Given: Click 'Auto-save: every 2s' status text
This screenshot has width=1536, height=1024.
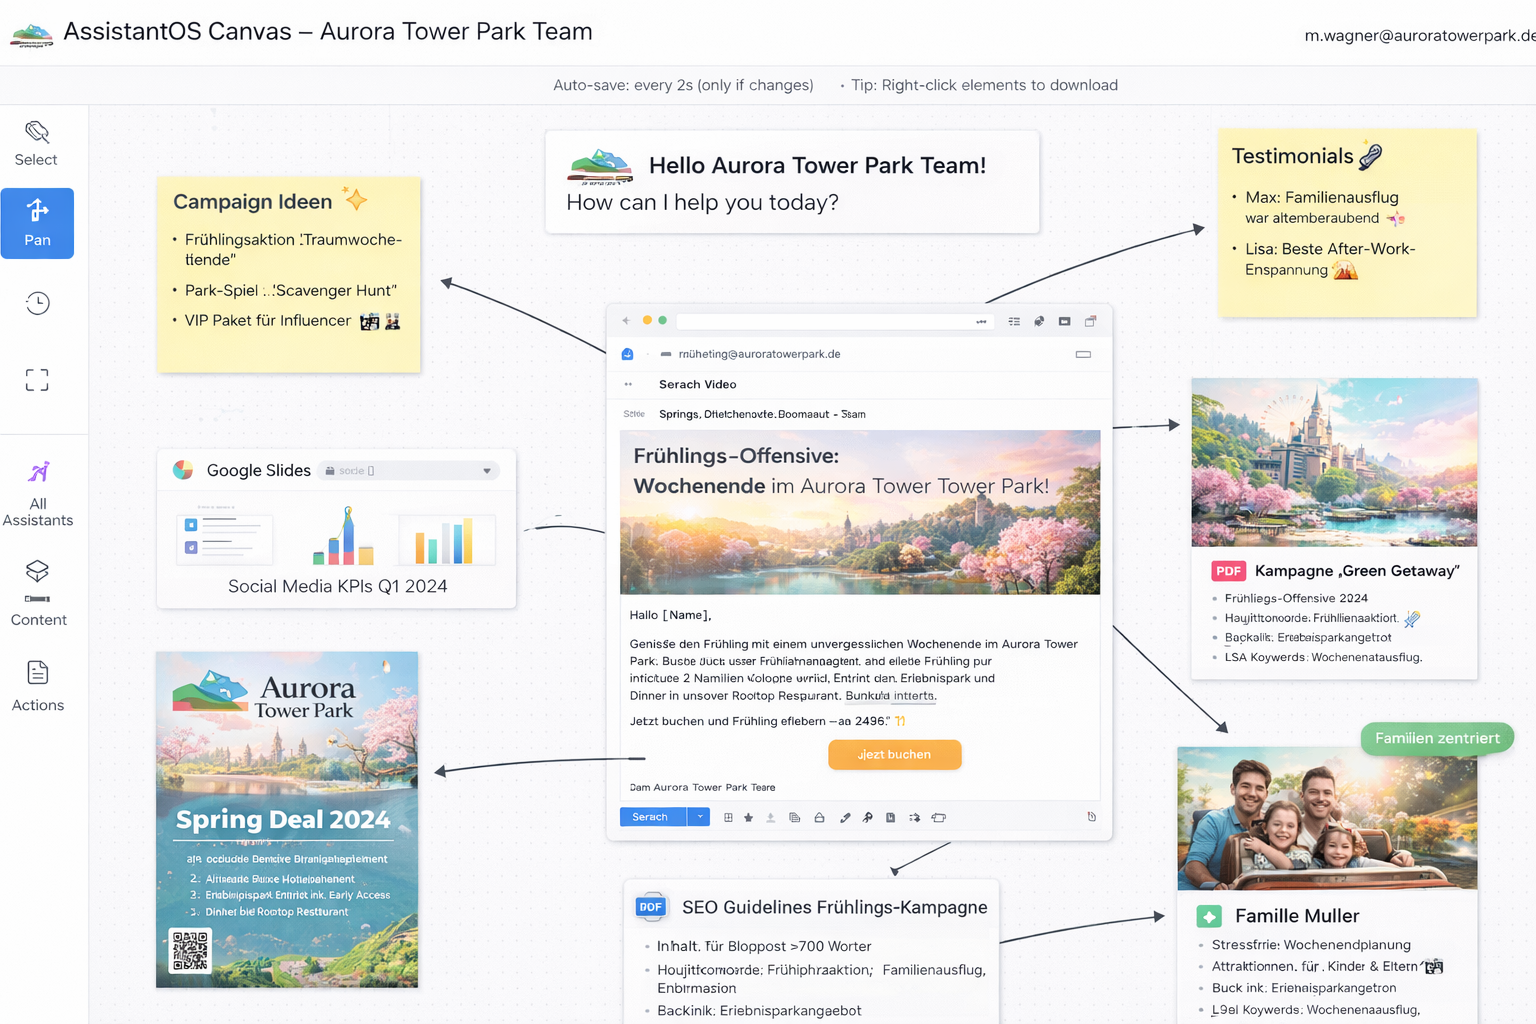Looking at the screenshot, I should (683, 85).
